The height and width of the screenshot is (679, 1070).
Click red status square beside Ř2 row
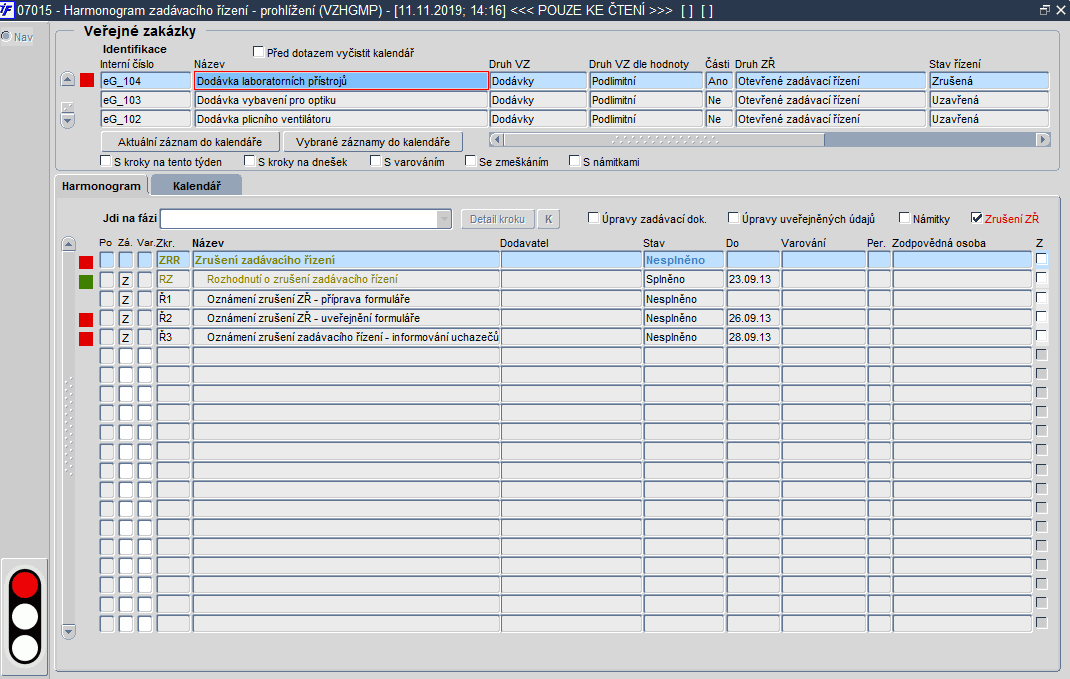click(x=86, y=319)
